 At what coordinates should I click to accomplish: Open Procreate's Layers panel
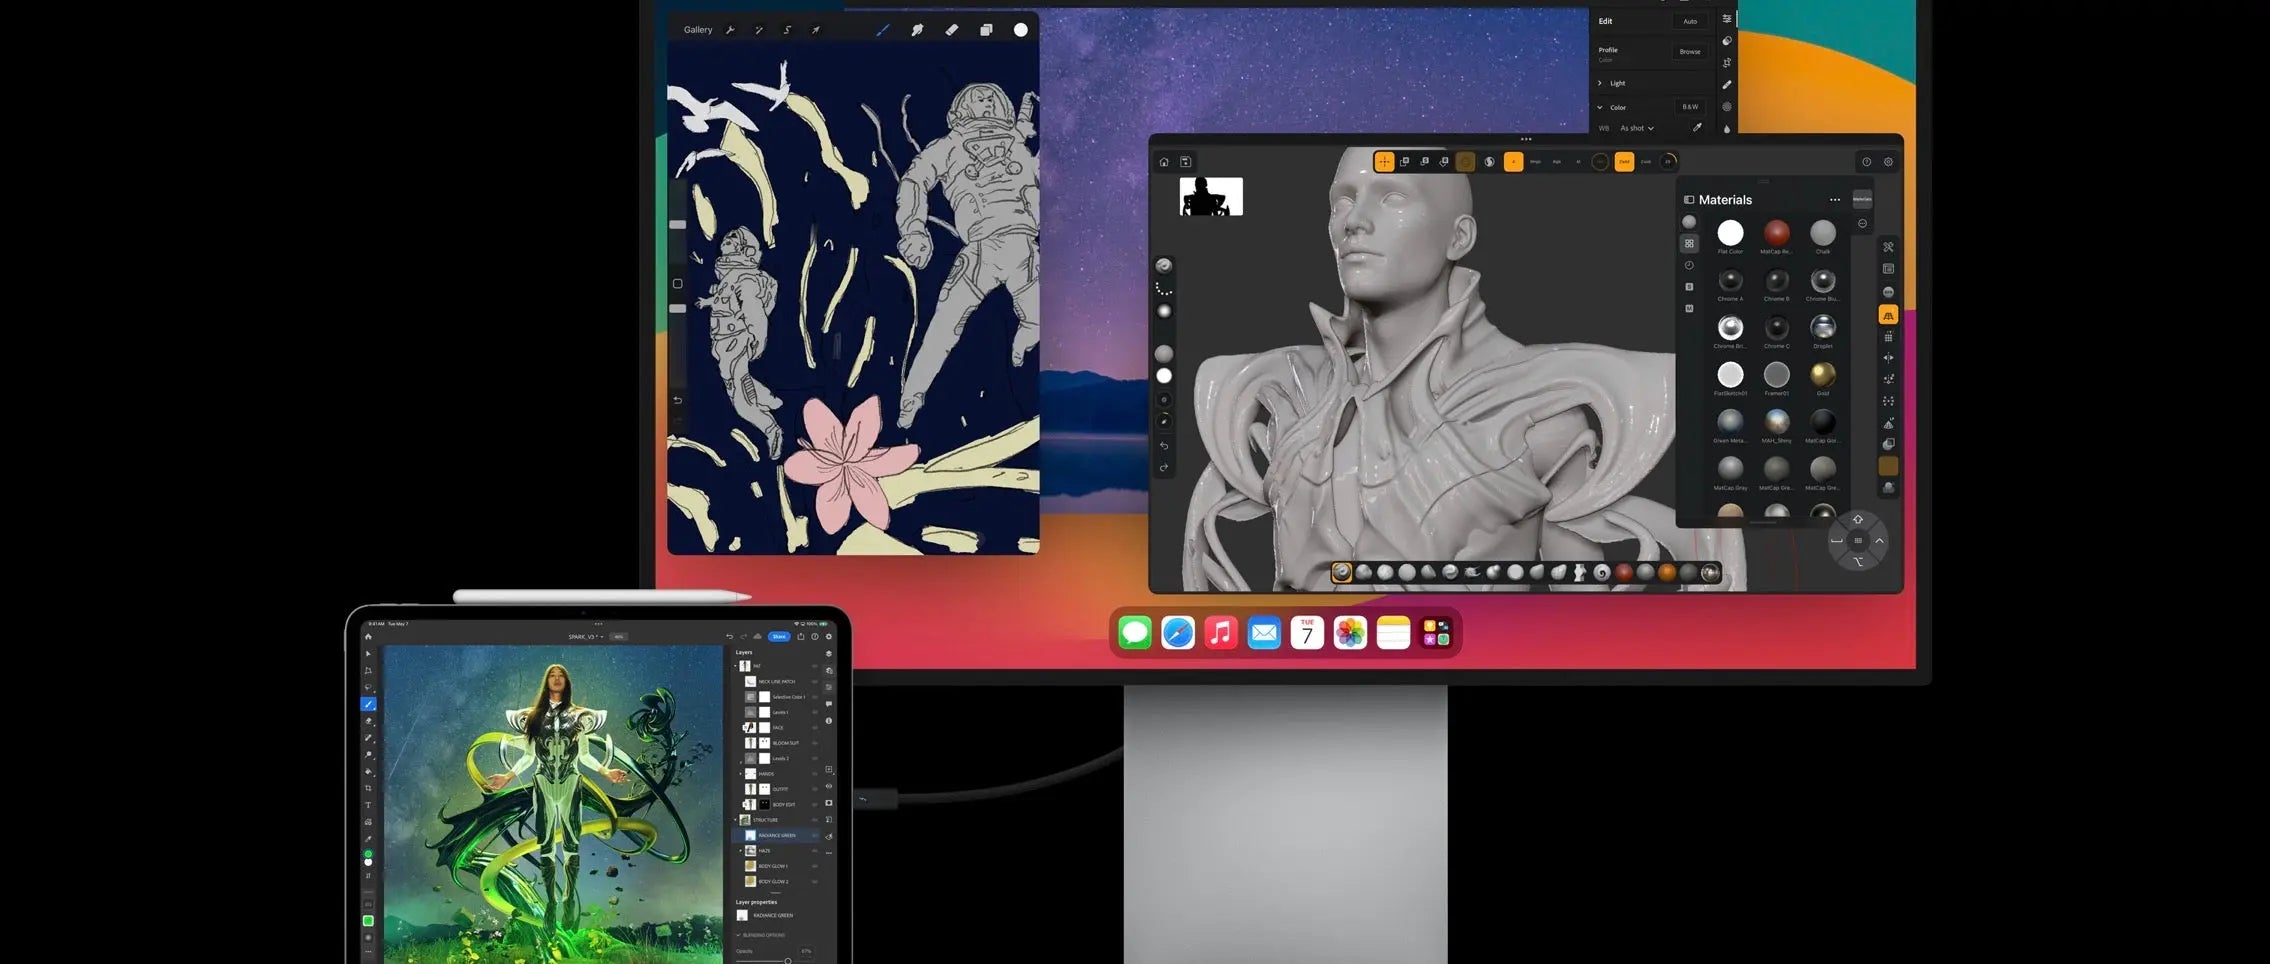(x=985, y=30)
